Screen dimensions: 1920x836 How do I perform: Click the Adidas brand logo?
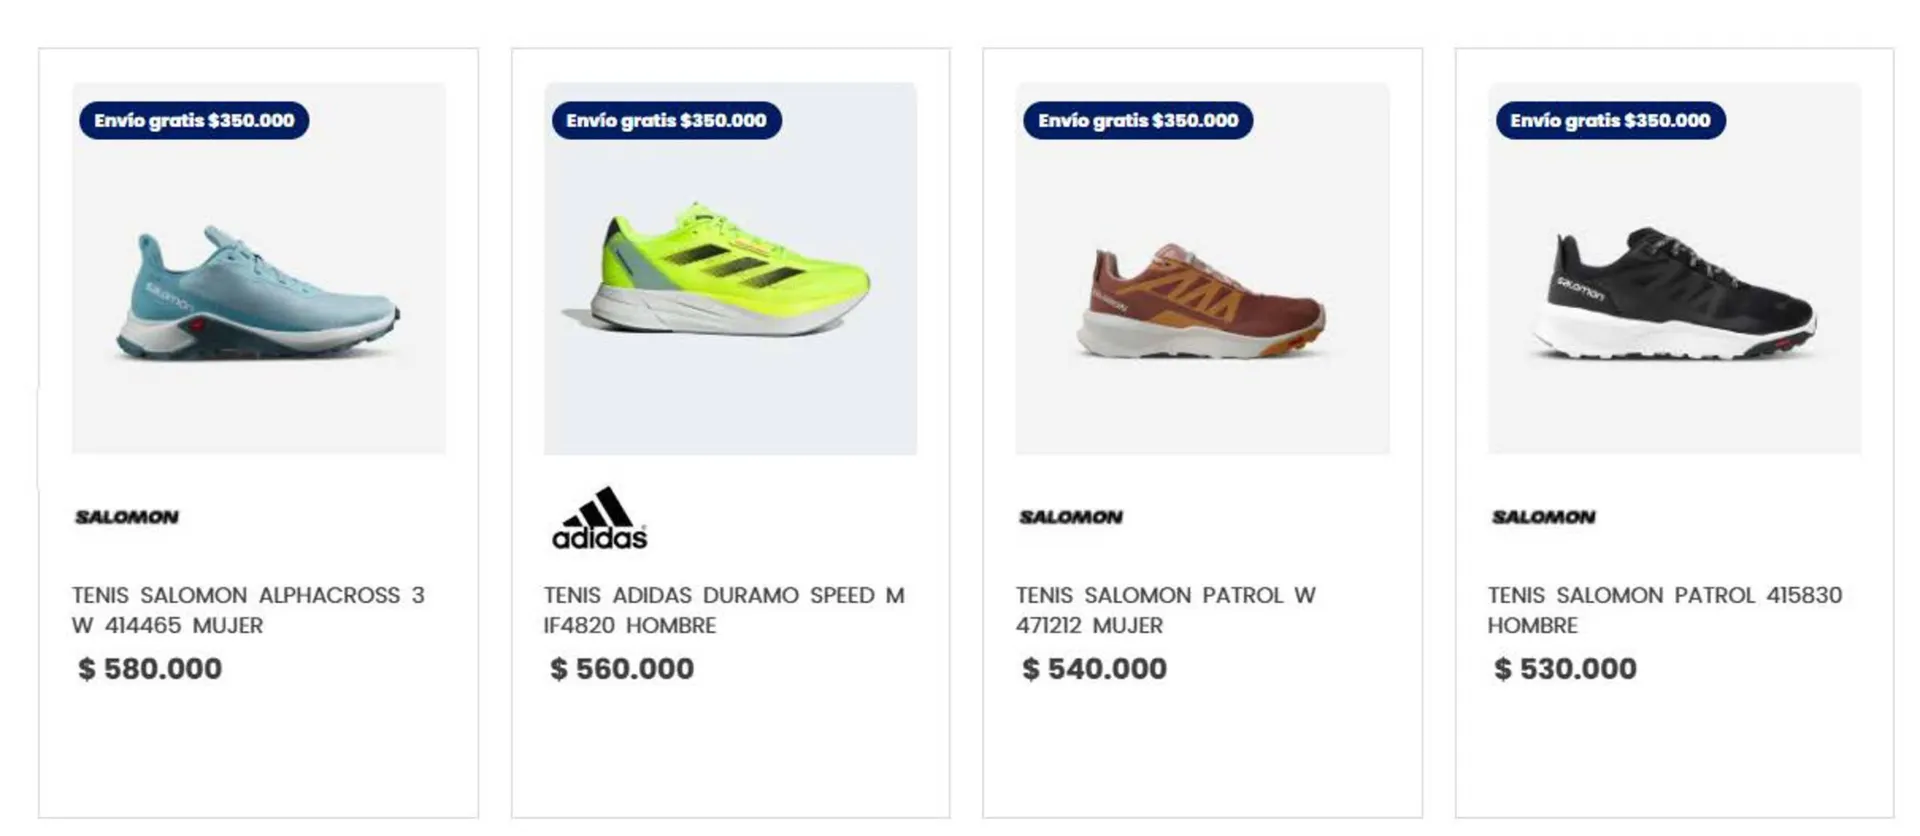click(x=599, y=519)
